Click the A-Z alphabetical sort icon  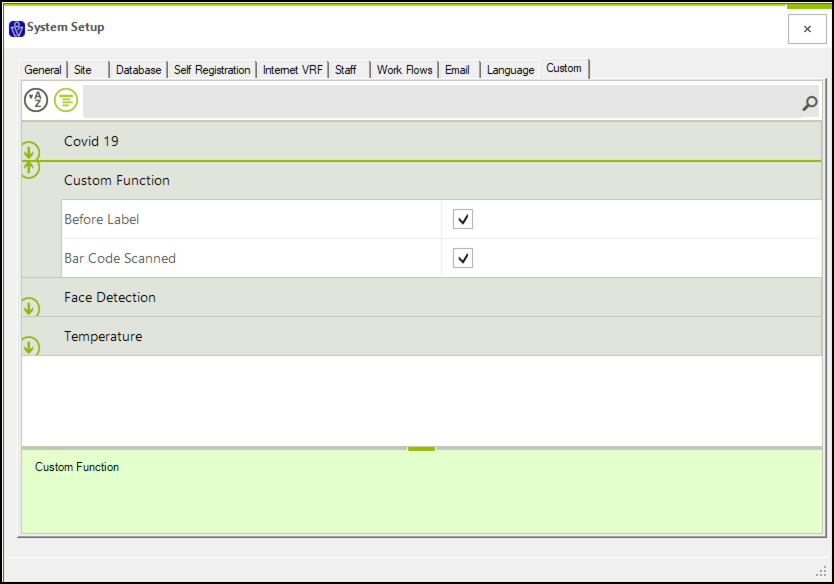click(x=36, y=100)
